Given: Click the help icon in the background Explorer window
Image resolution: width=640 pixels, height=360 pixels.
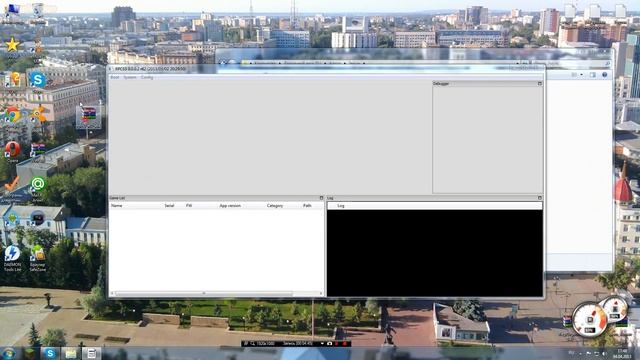Looking at the screenshot, I should (604, 75).
